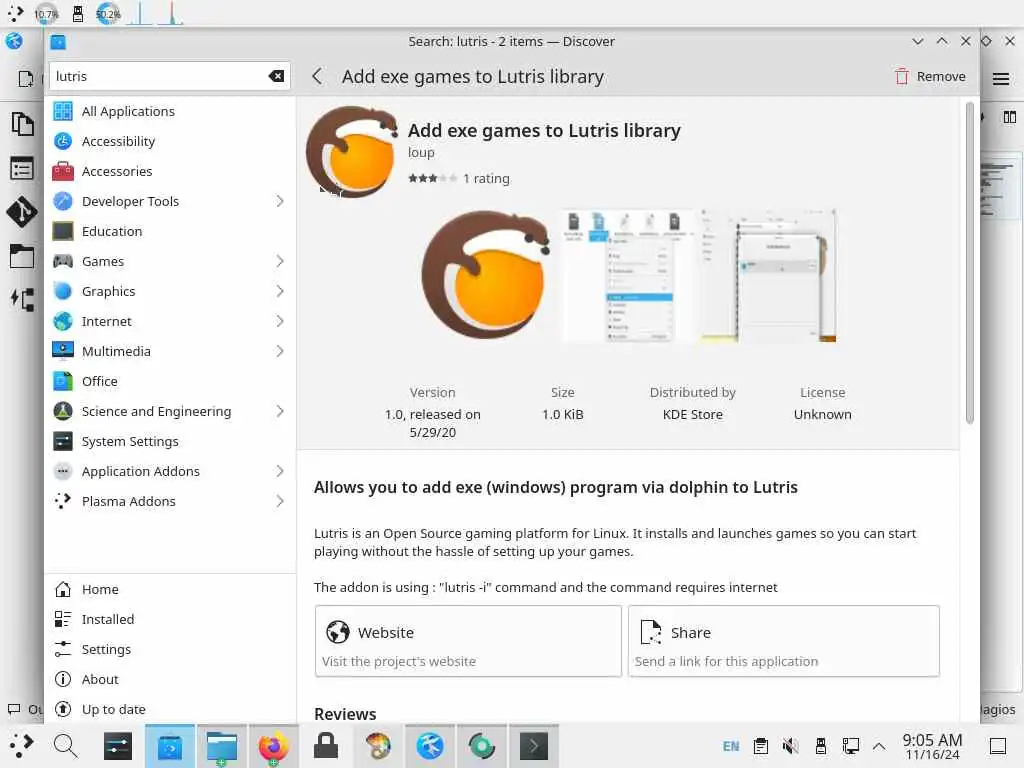The height and width of the screenshot is (768, 1024).
Task: Expand the Developer Tools category arrow
Action: (x=280, y=201)
